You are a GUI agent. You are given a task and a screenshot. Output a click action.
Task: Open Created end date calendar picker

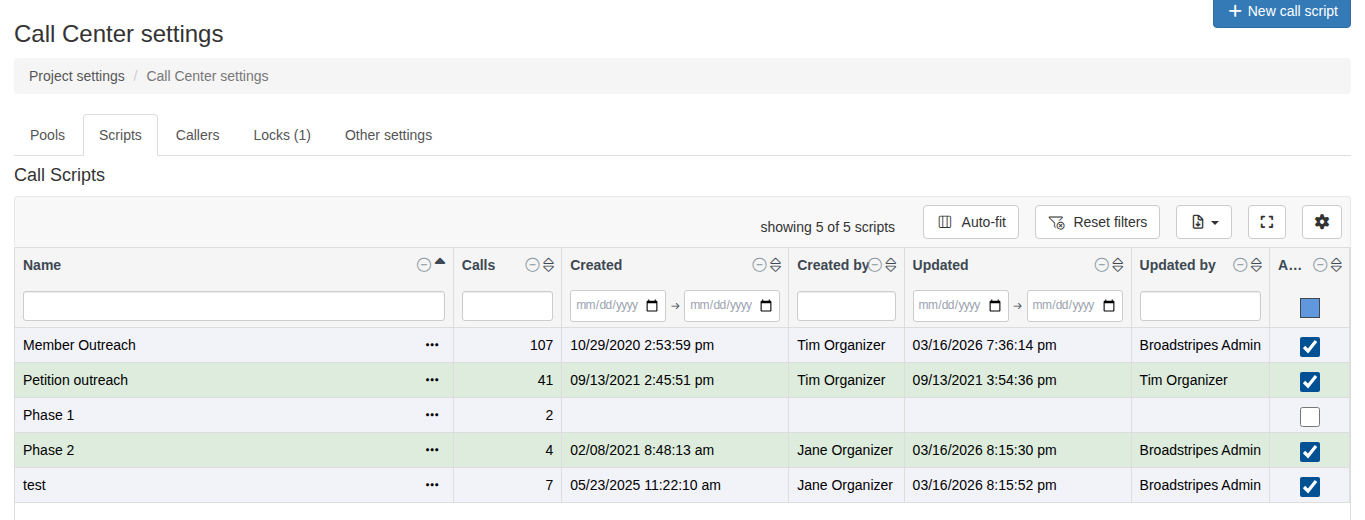click(x=767, y=306)
